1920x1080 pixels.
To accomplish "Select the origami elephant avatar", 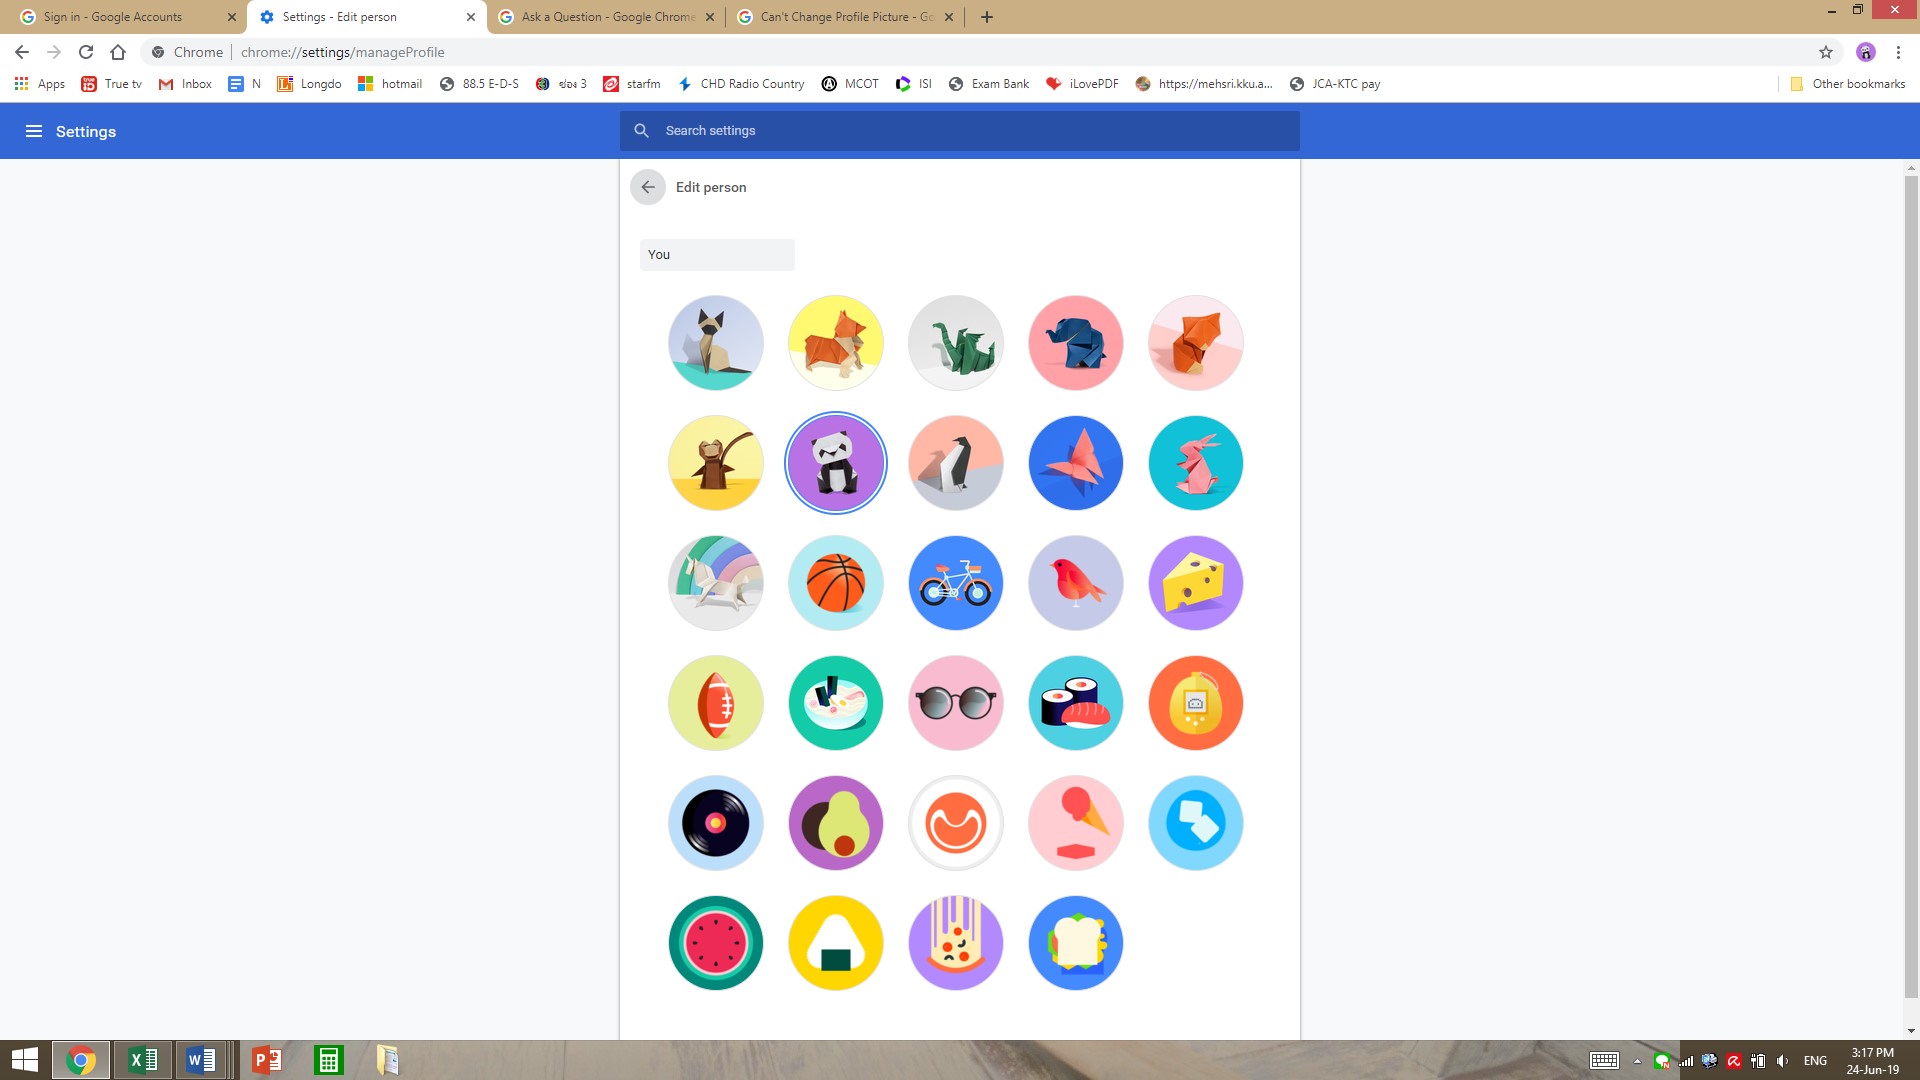I will [x=1075, y=343].
